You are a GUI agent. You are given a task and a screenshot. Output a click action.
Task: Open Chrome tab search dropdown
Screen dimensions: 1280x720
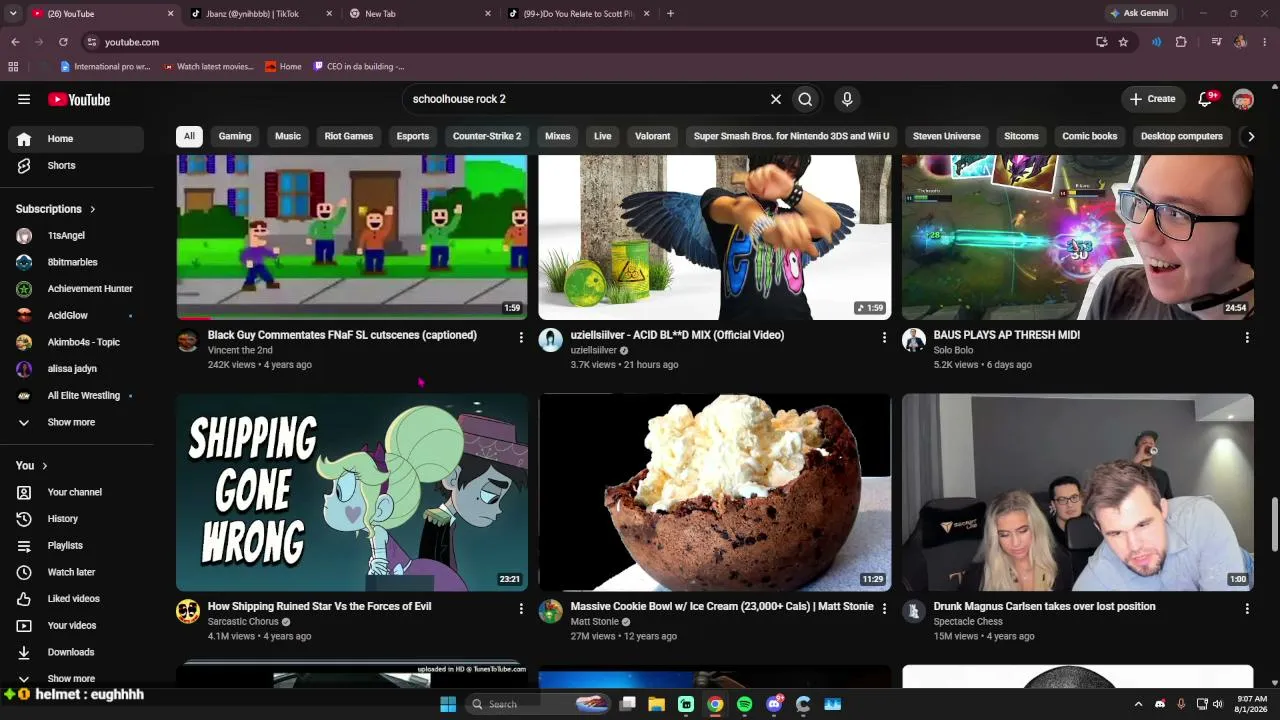click(x=13, y=13)
